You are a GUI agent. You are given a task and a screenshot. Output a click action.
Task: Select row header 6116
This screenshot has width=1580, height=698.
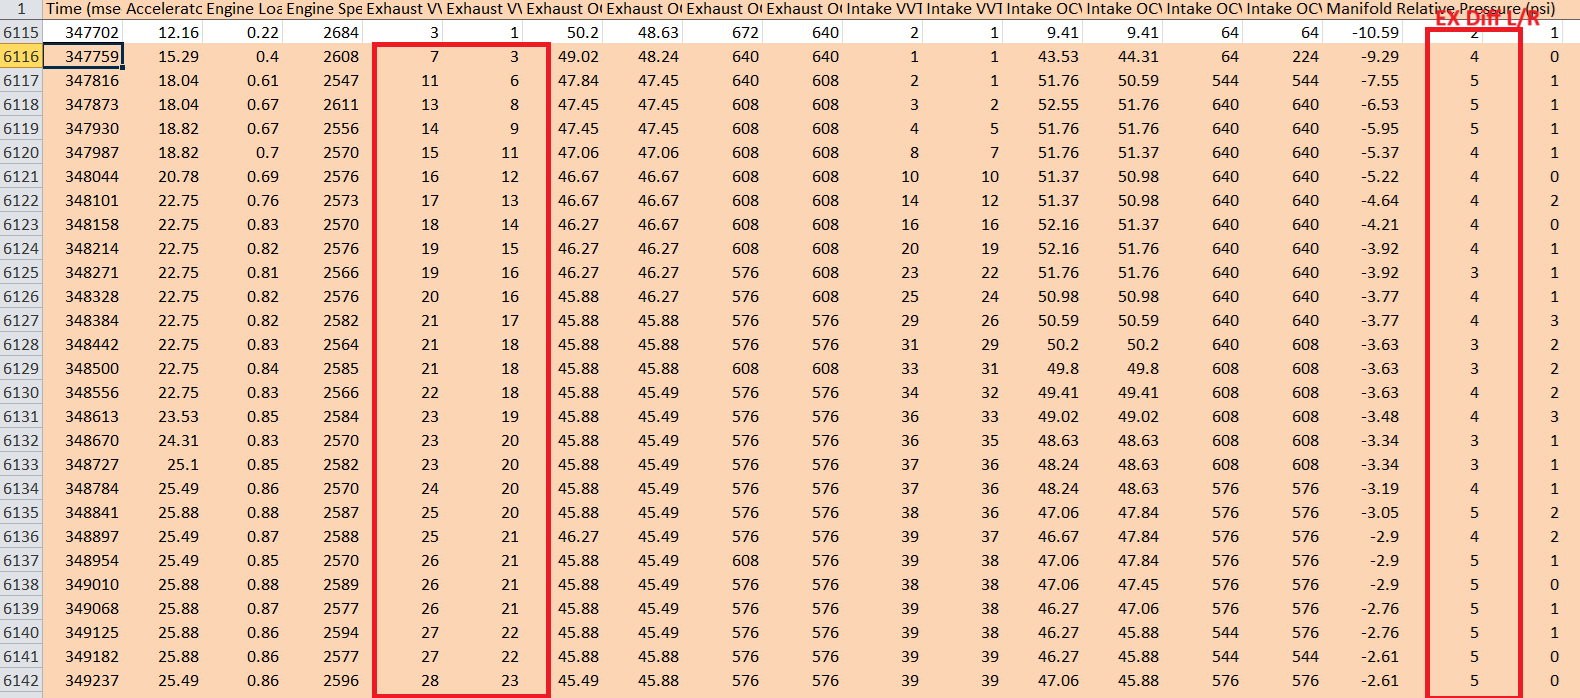21,57
